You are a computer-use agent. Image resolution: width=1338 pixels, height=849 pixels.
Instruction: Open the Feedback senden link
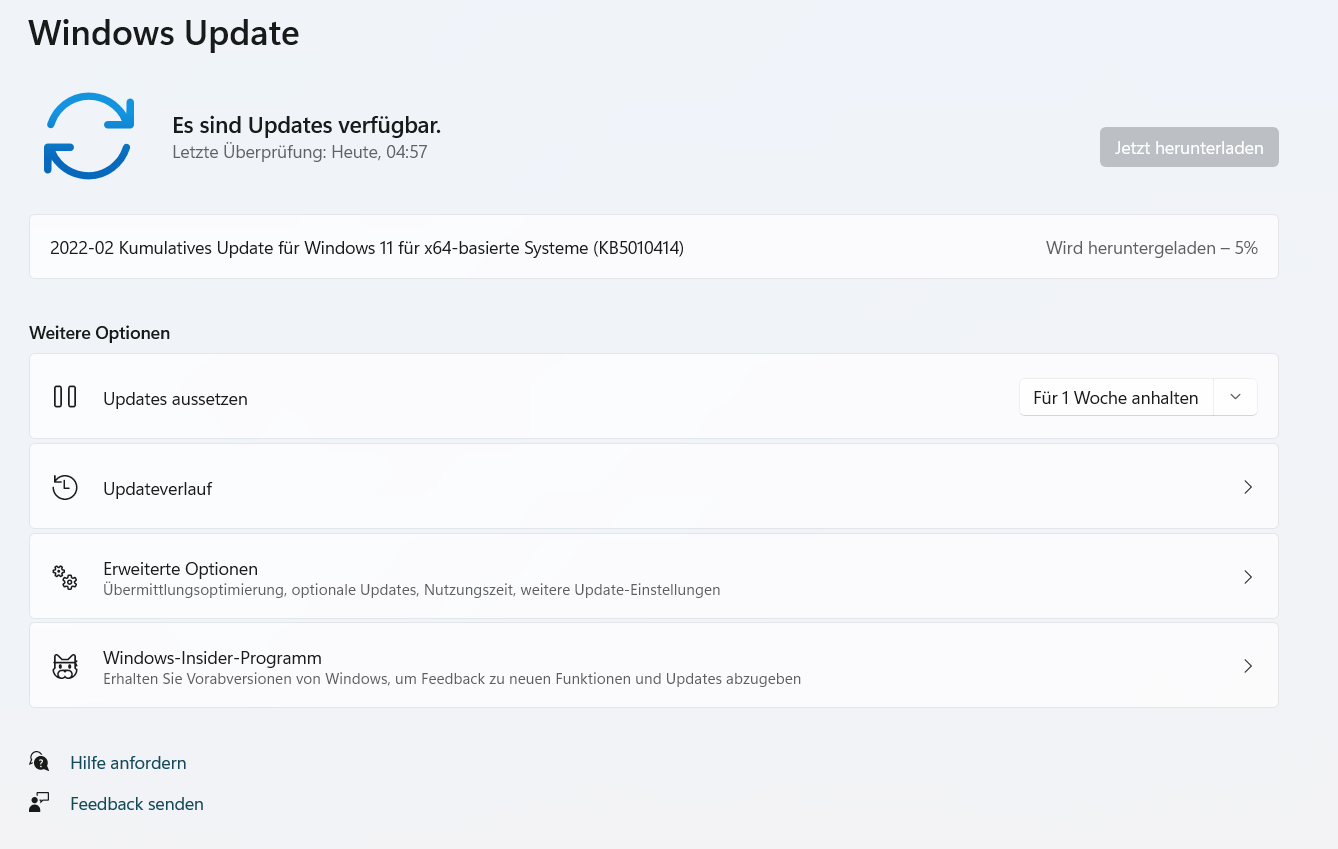pyautogui.click(x=137, y=804)
